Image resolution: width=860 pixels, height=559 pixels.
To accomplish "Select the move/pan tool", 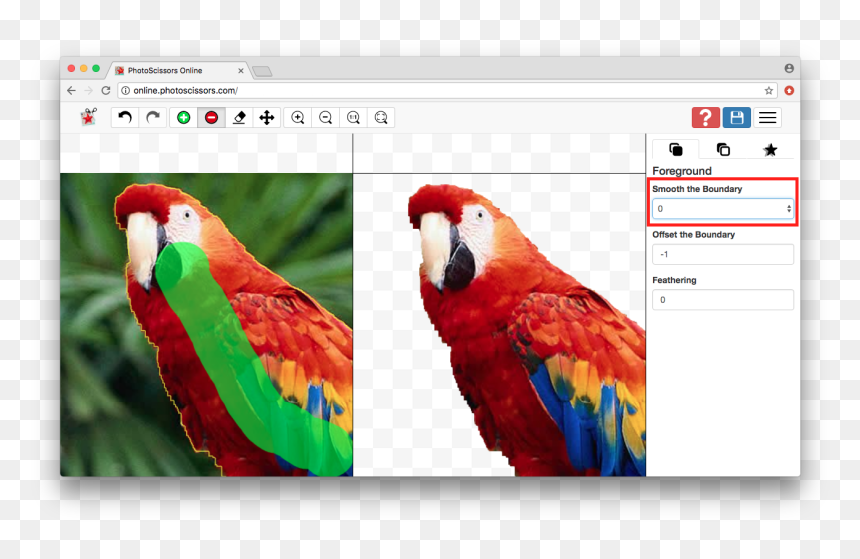I will pos(267,117).
